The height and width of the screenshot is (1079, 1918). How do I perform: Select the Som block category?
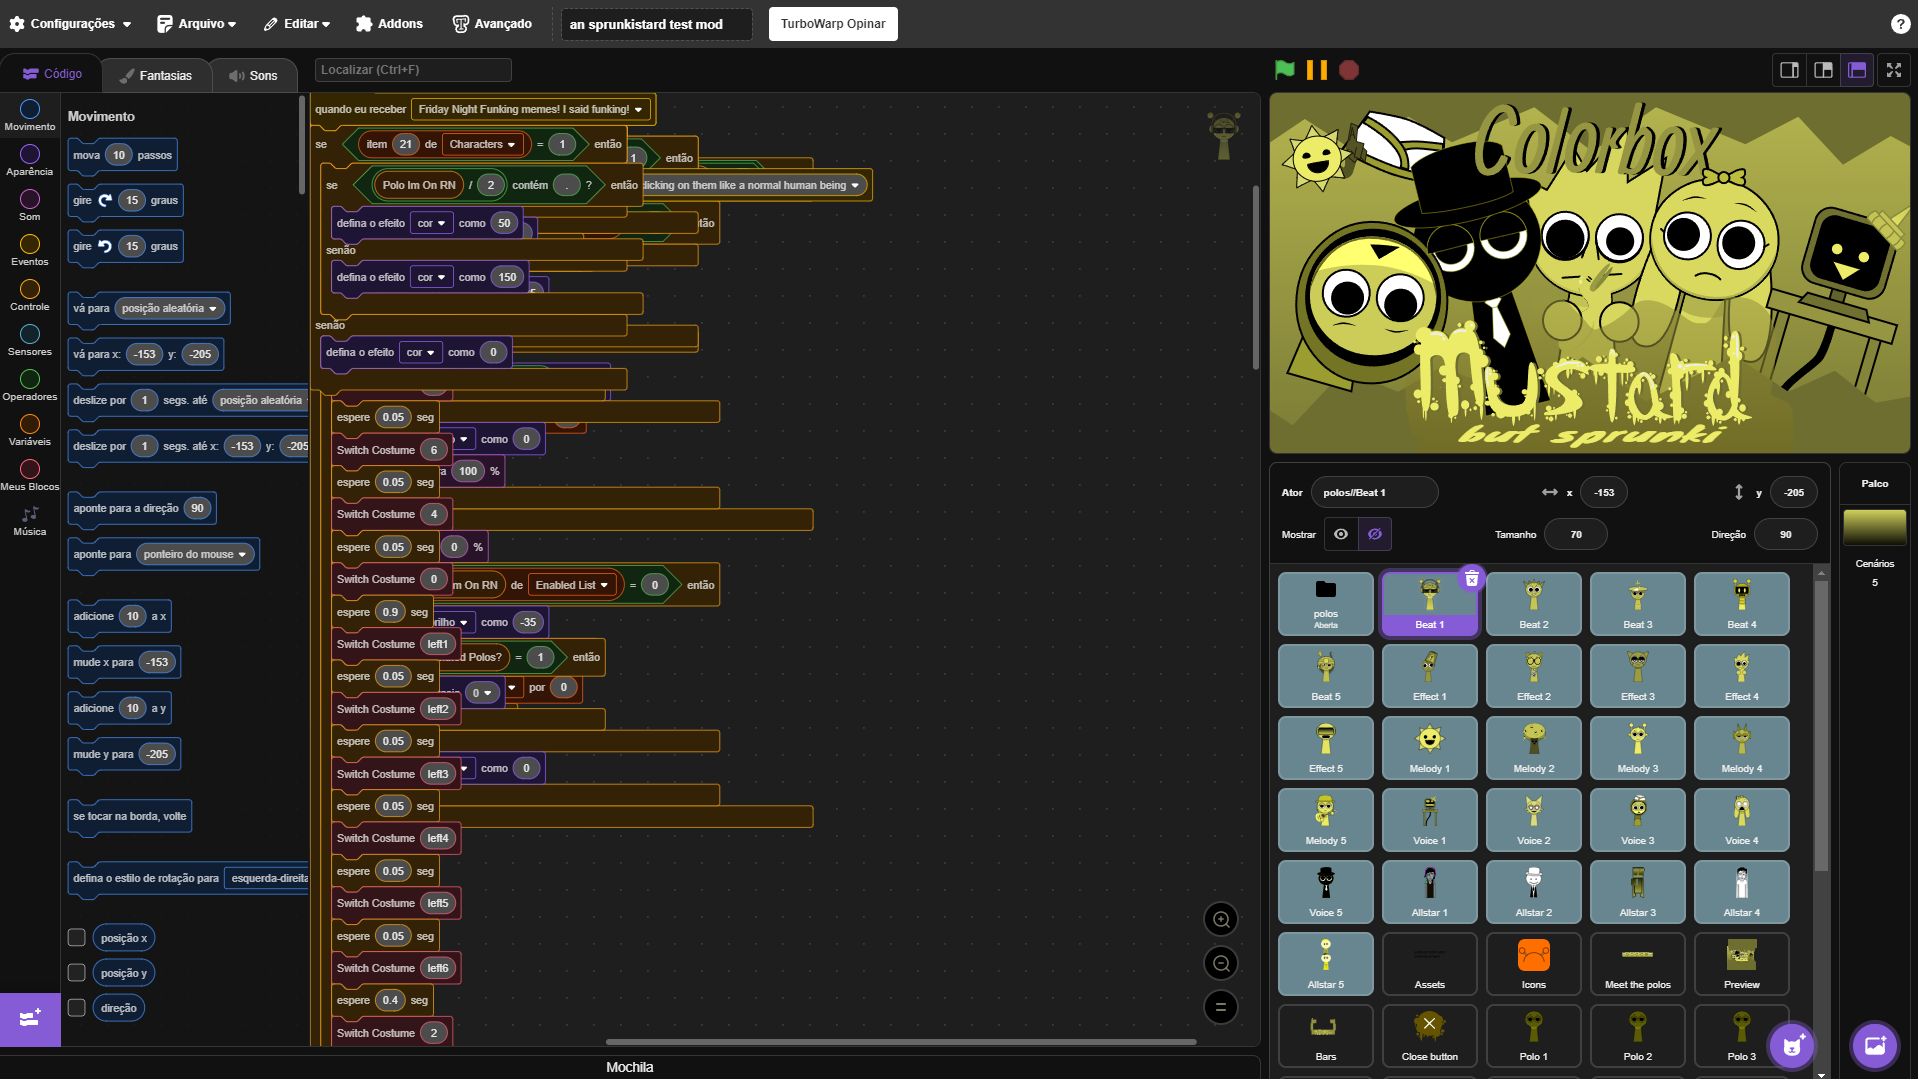[x=30, y=205]
